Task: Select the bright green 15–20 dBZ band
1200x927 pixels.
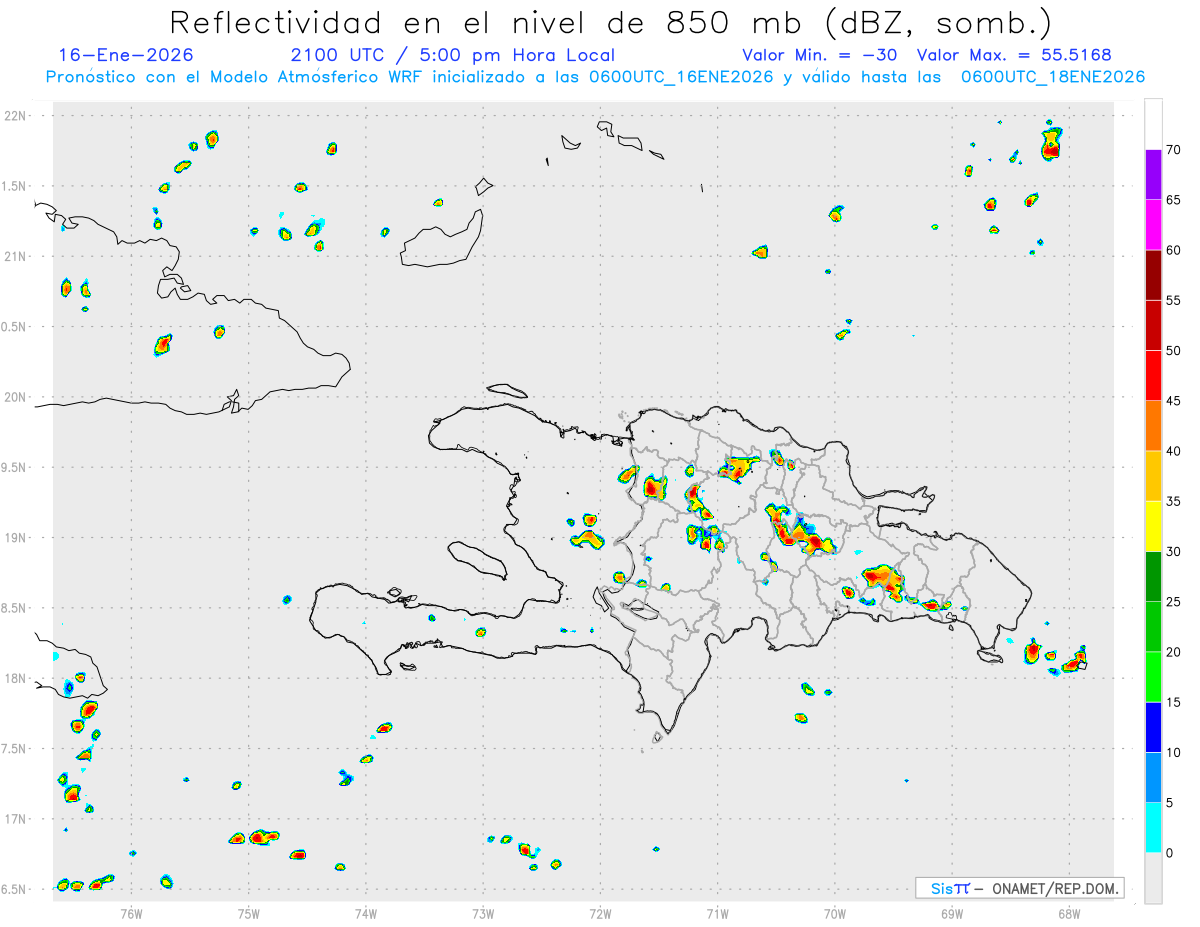Action: click(1153, 677)
